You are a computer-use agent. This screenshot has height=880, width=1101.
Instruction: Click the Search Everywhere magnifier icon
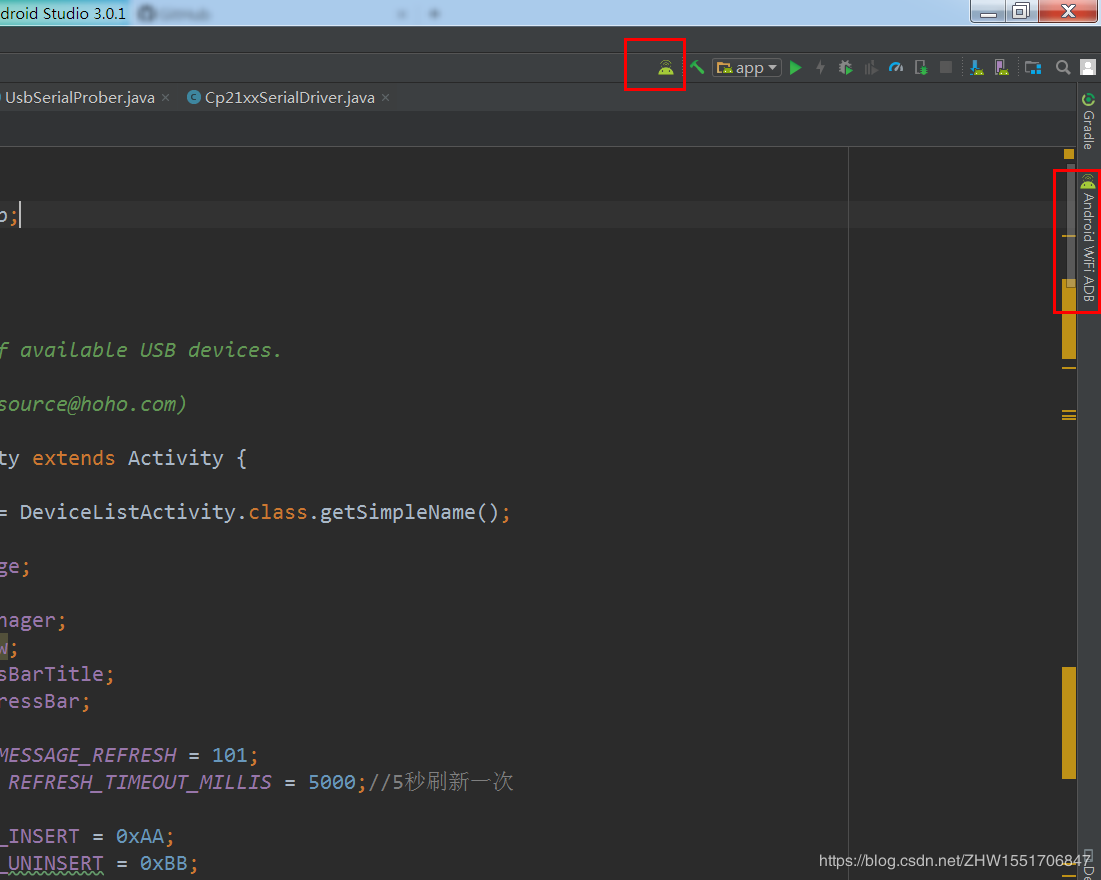pyautogui.click(x=1063, y=67)
